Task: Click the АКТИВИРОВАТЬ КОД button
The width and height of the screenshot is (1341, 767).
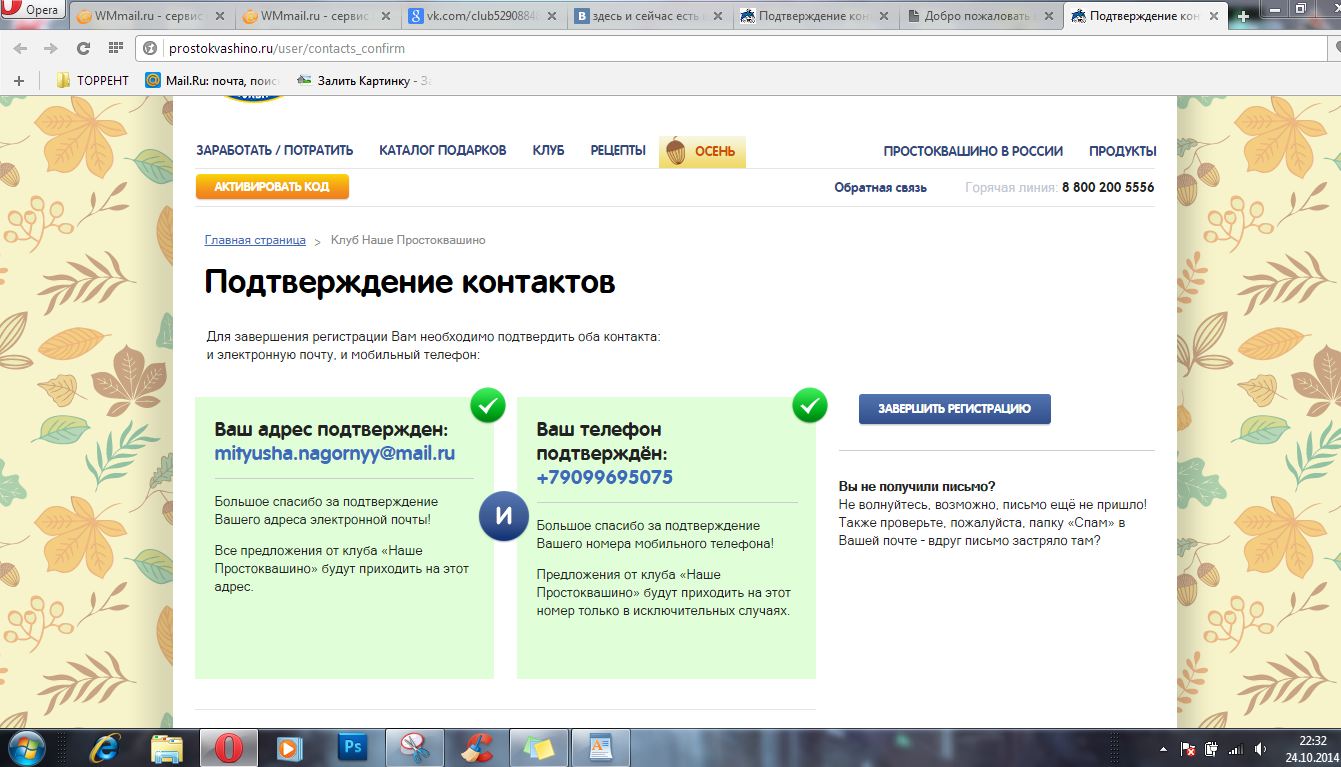Action: pyautogui.click(x=272, y=187)
